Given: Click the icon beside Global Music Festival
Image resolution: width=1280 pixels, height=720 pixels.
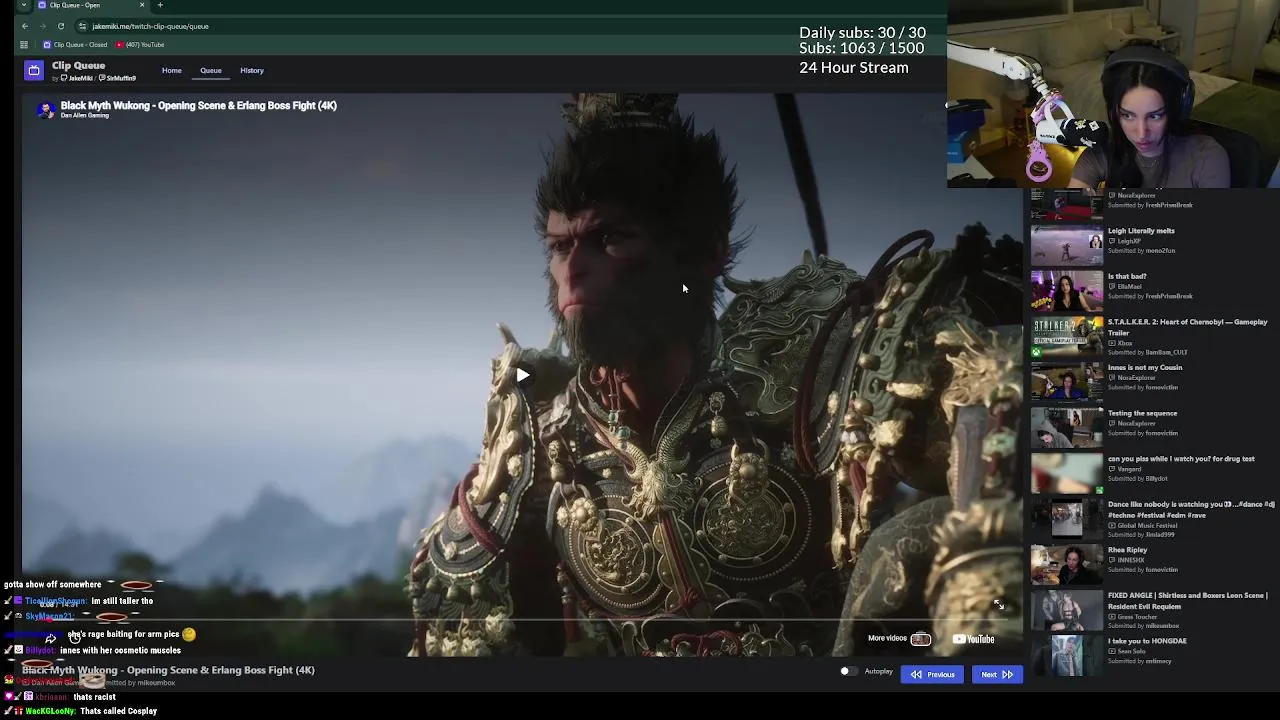Looking at the screenshot, I should 1111,525.
